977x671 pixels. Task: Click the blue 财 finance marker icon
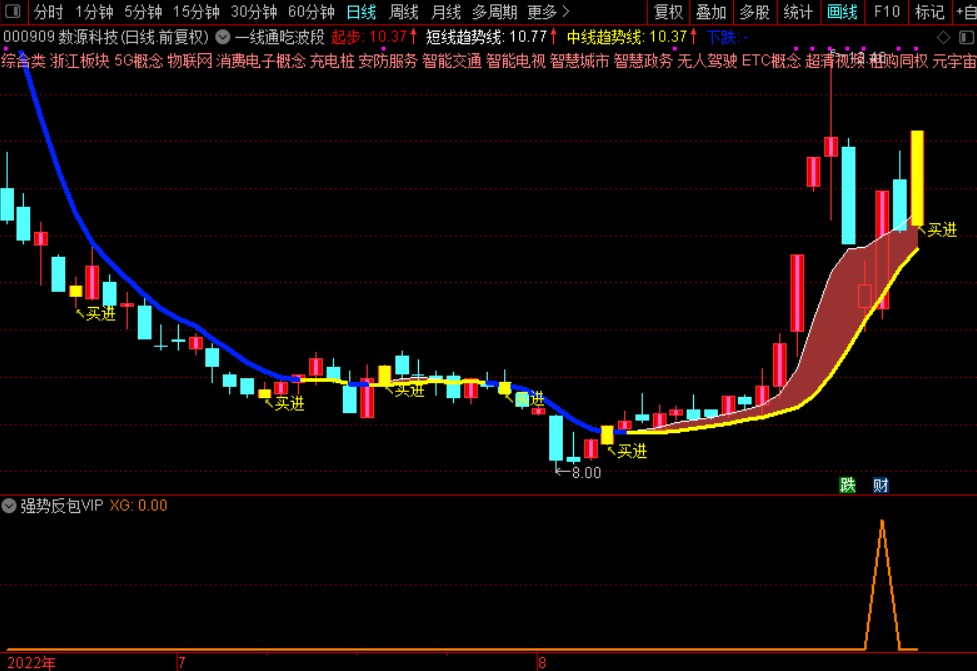tap(880, 485)
